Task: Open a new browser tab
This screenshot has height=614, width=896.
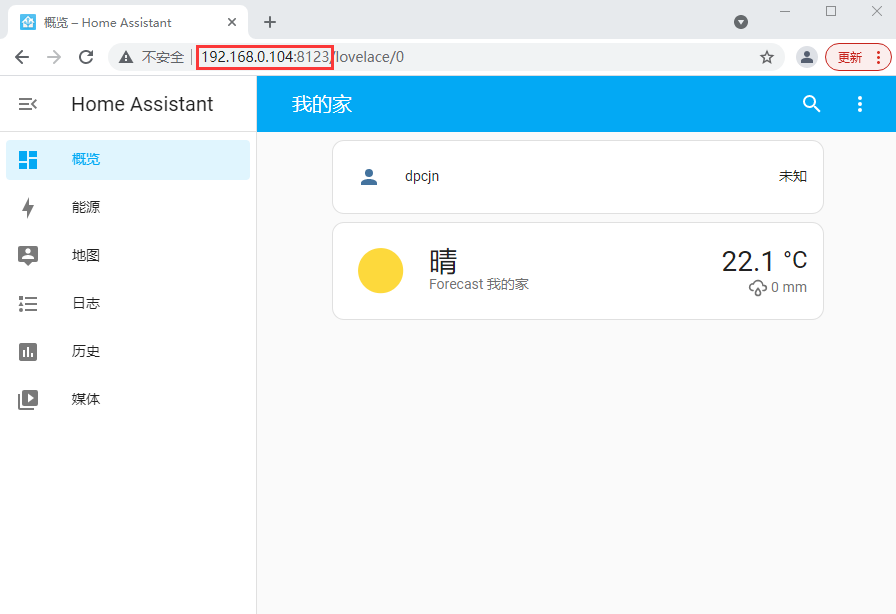Action: click(x=270, y=22)
